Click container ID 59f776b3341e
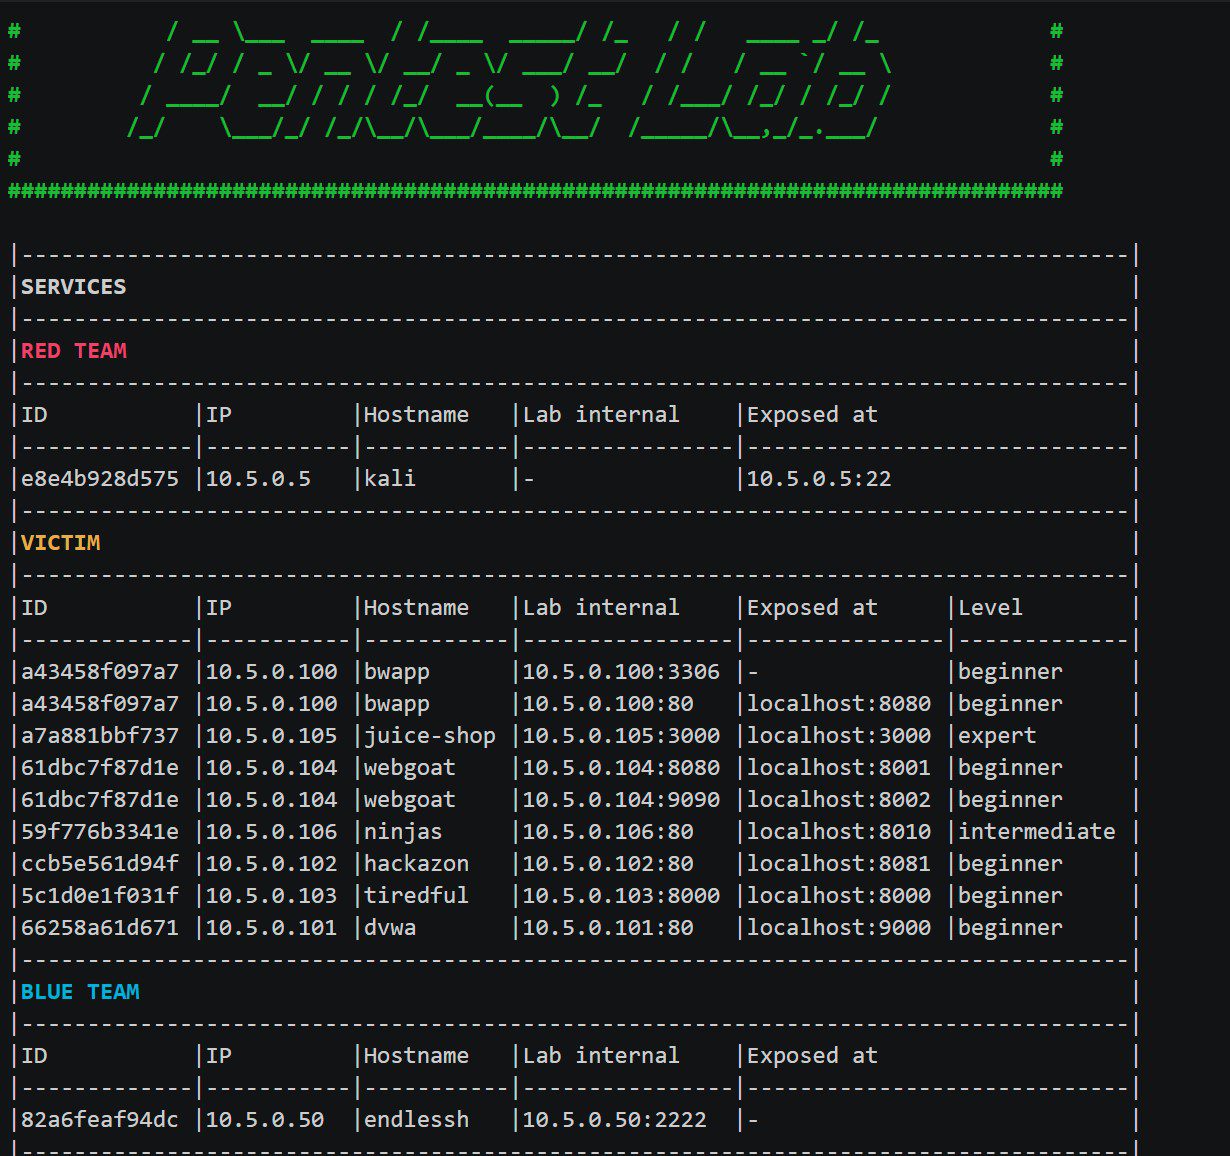The image size is (1230, 1156). tap(100, 832)
